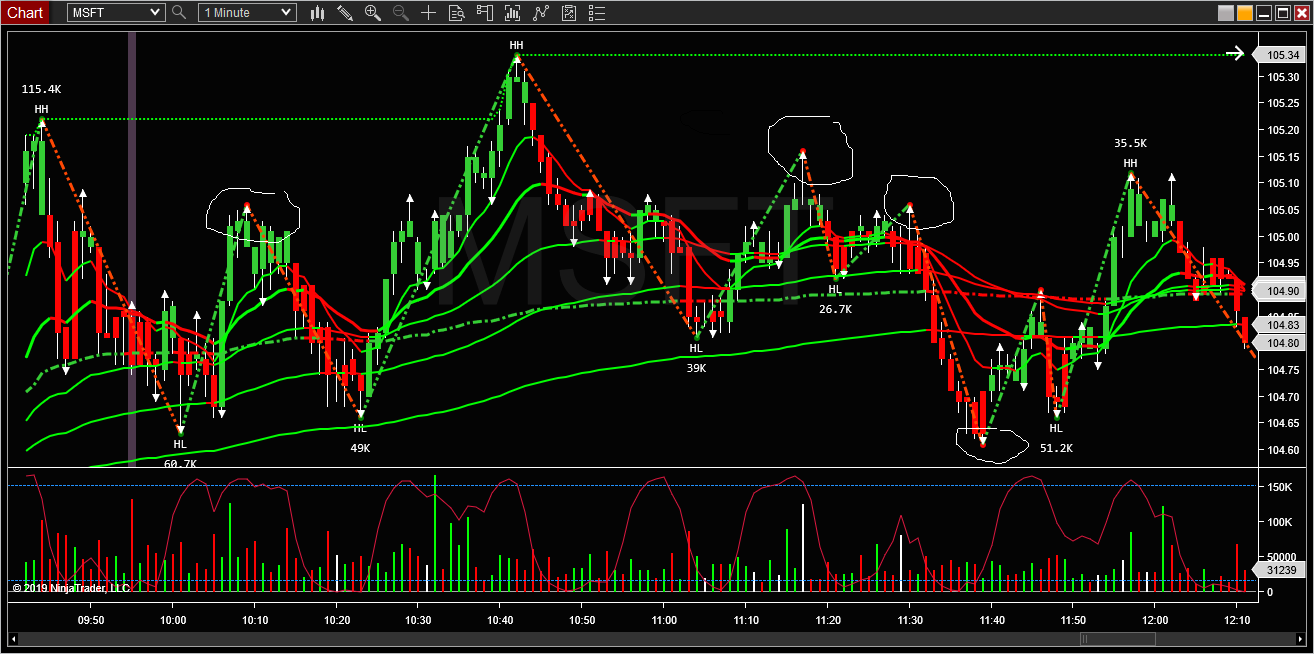
Task: Click the 104.90 price marker
Action: tap(1281, 291)
